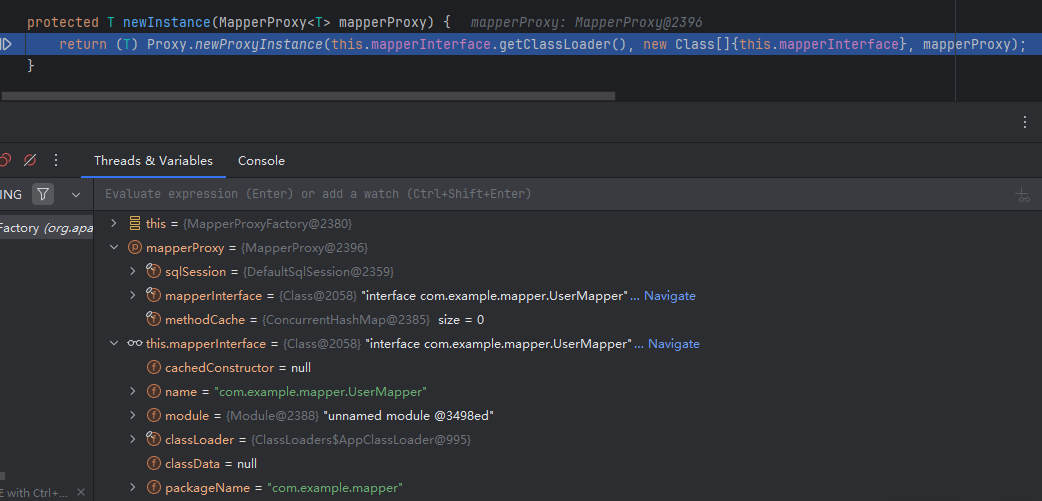This screenshot has height=501, width=1042.
Task: Click the classData field icon
Action: point(154,464)
